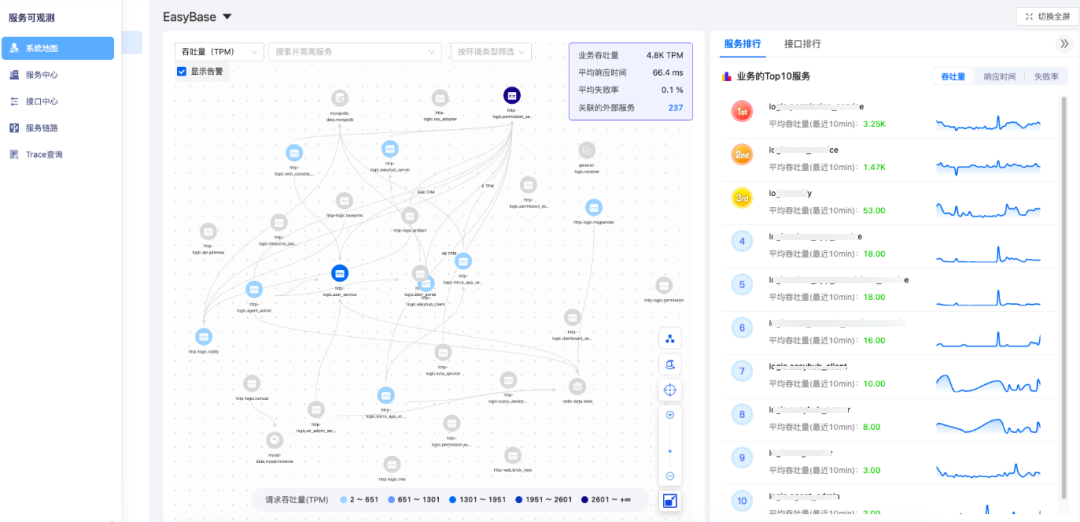Screen dimensions: 1080x522
Task: Click the topology layout icon
Action: point(670,338)
